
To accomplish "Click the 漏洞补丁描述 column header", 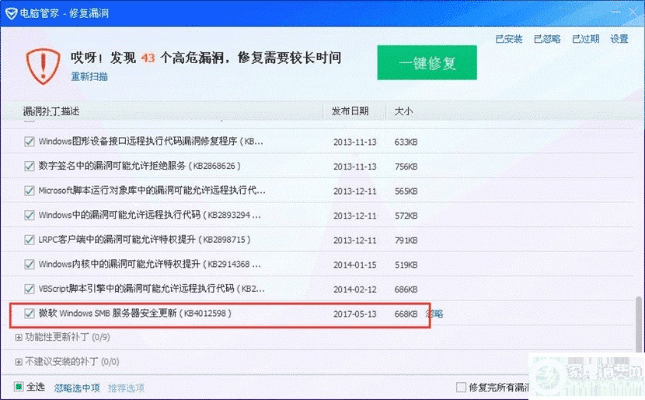I will click(x=51, y=111).
